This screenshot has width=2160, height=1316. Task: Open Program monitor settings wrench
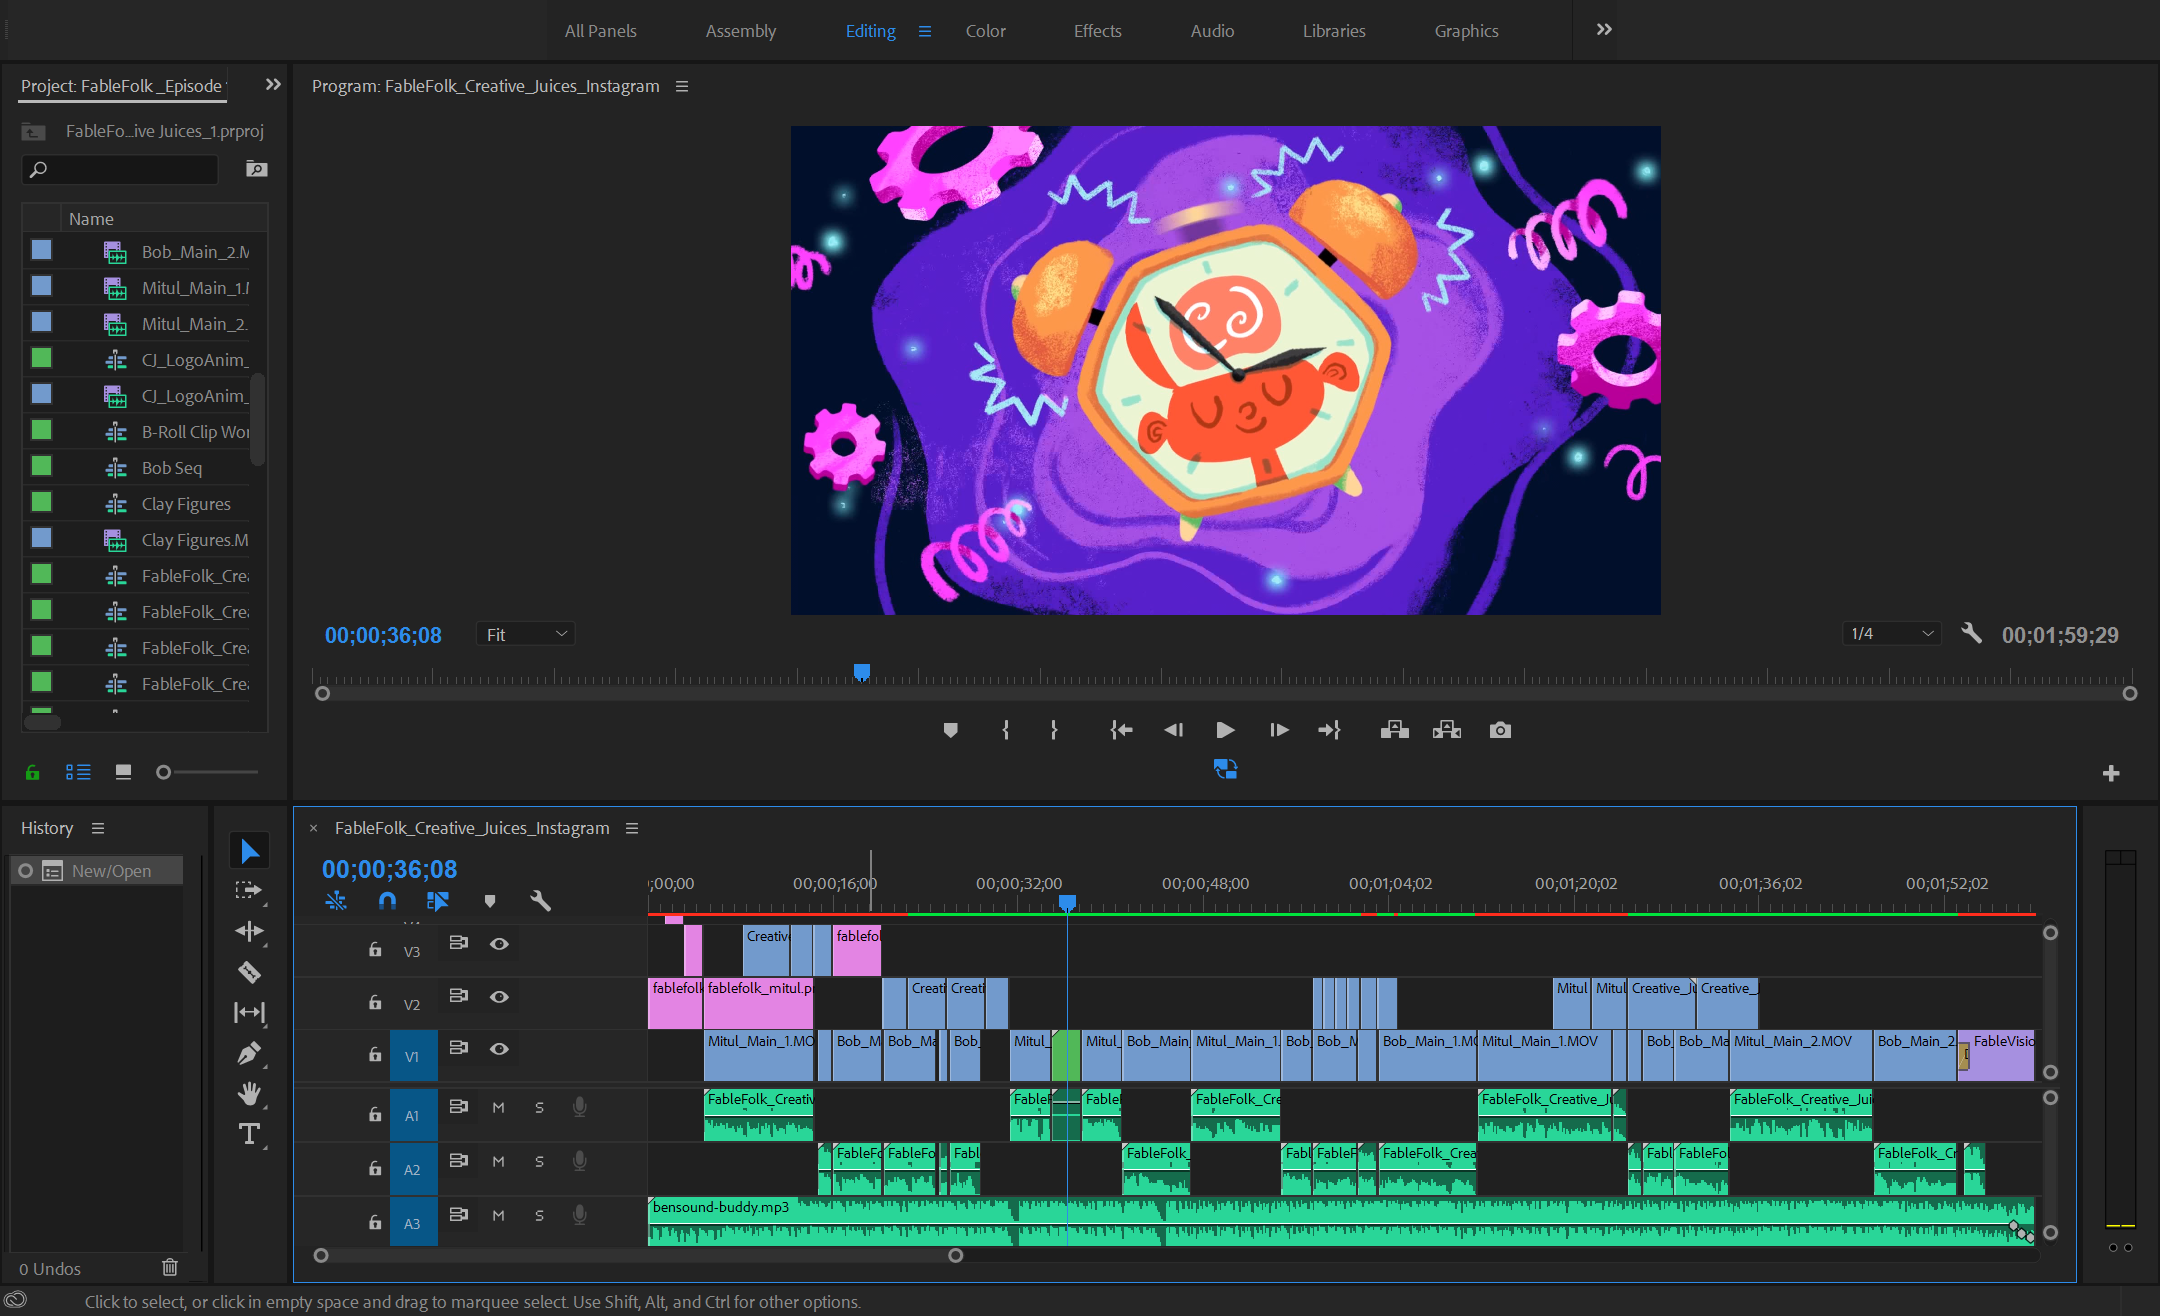point(1971,633)
